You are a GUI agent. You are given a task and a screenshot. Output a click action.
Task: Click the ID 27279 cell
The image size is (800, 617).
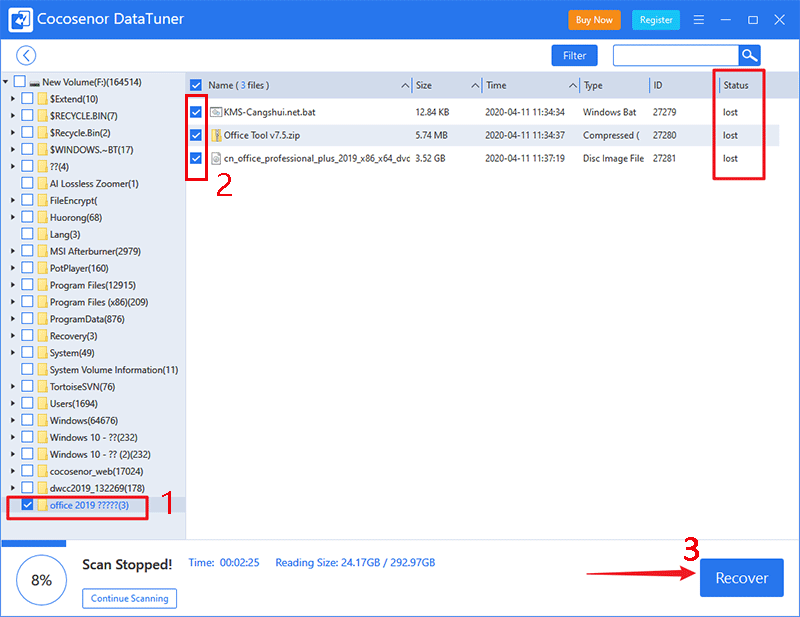click(664, 112)
